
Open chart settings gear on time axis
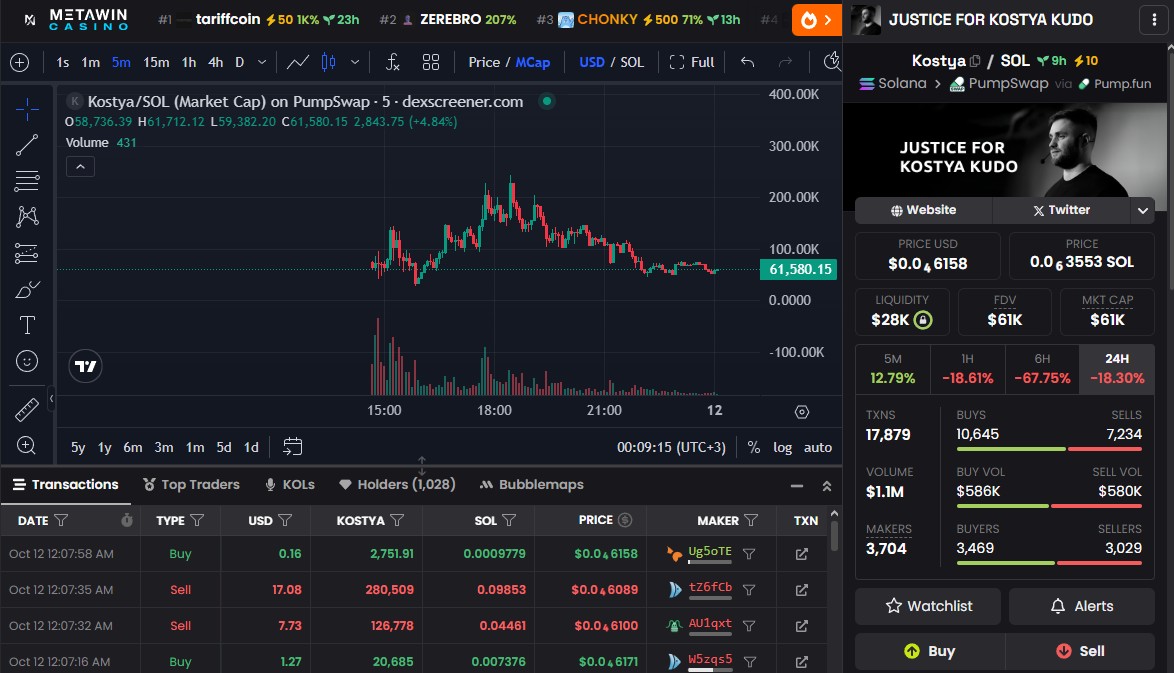[802, 412]
